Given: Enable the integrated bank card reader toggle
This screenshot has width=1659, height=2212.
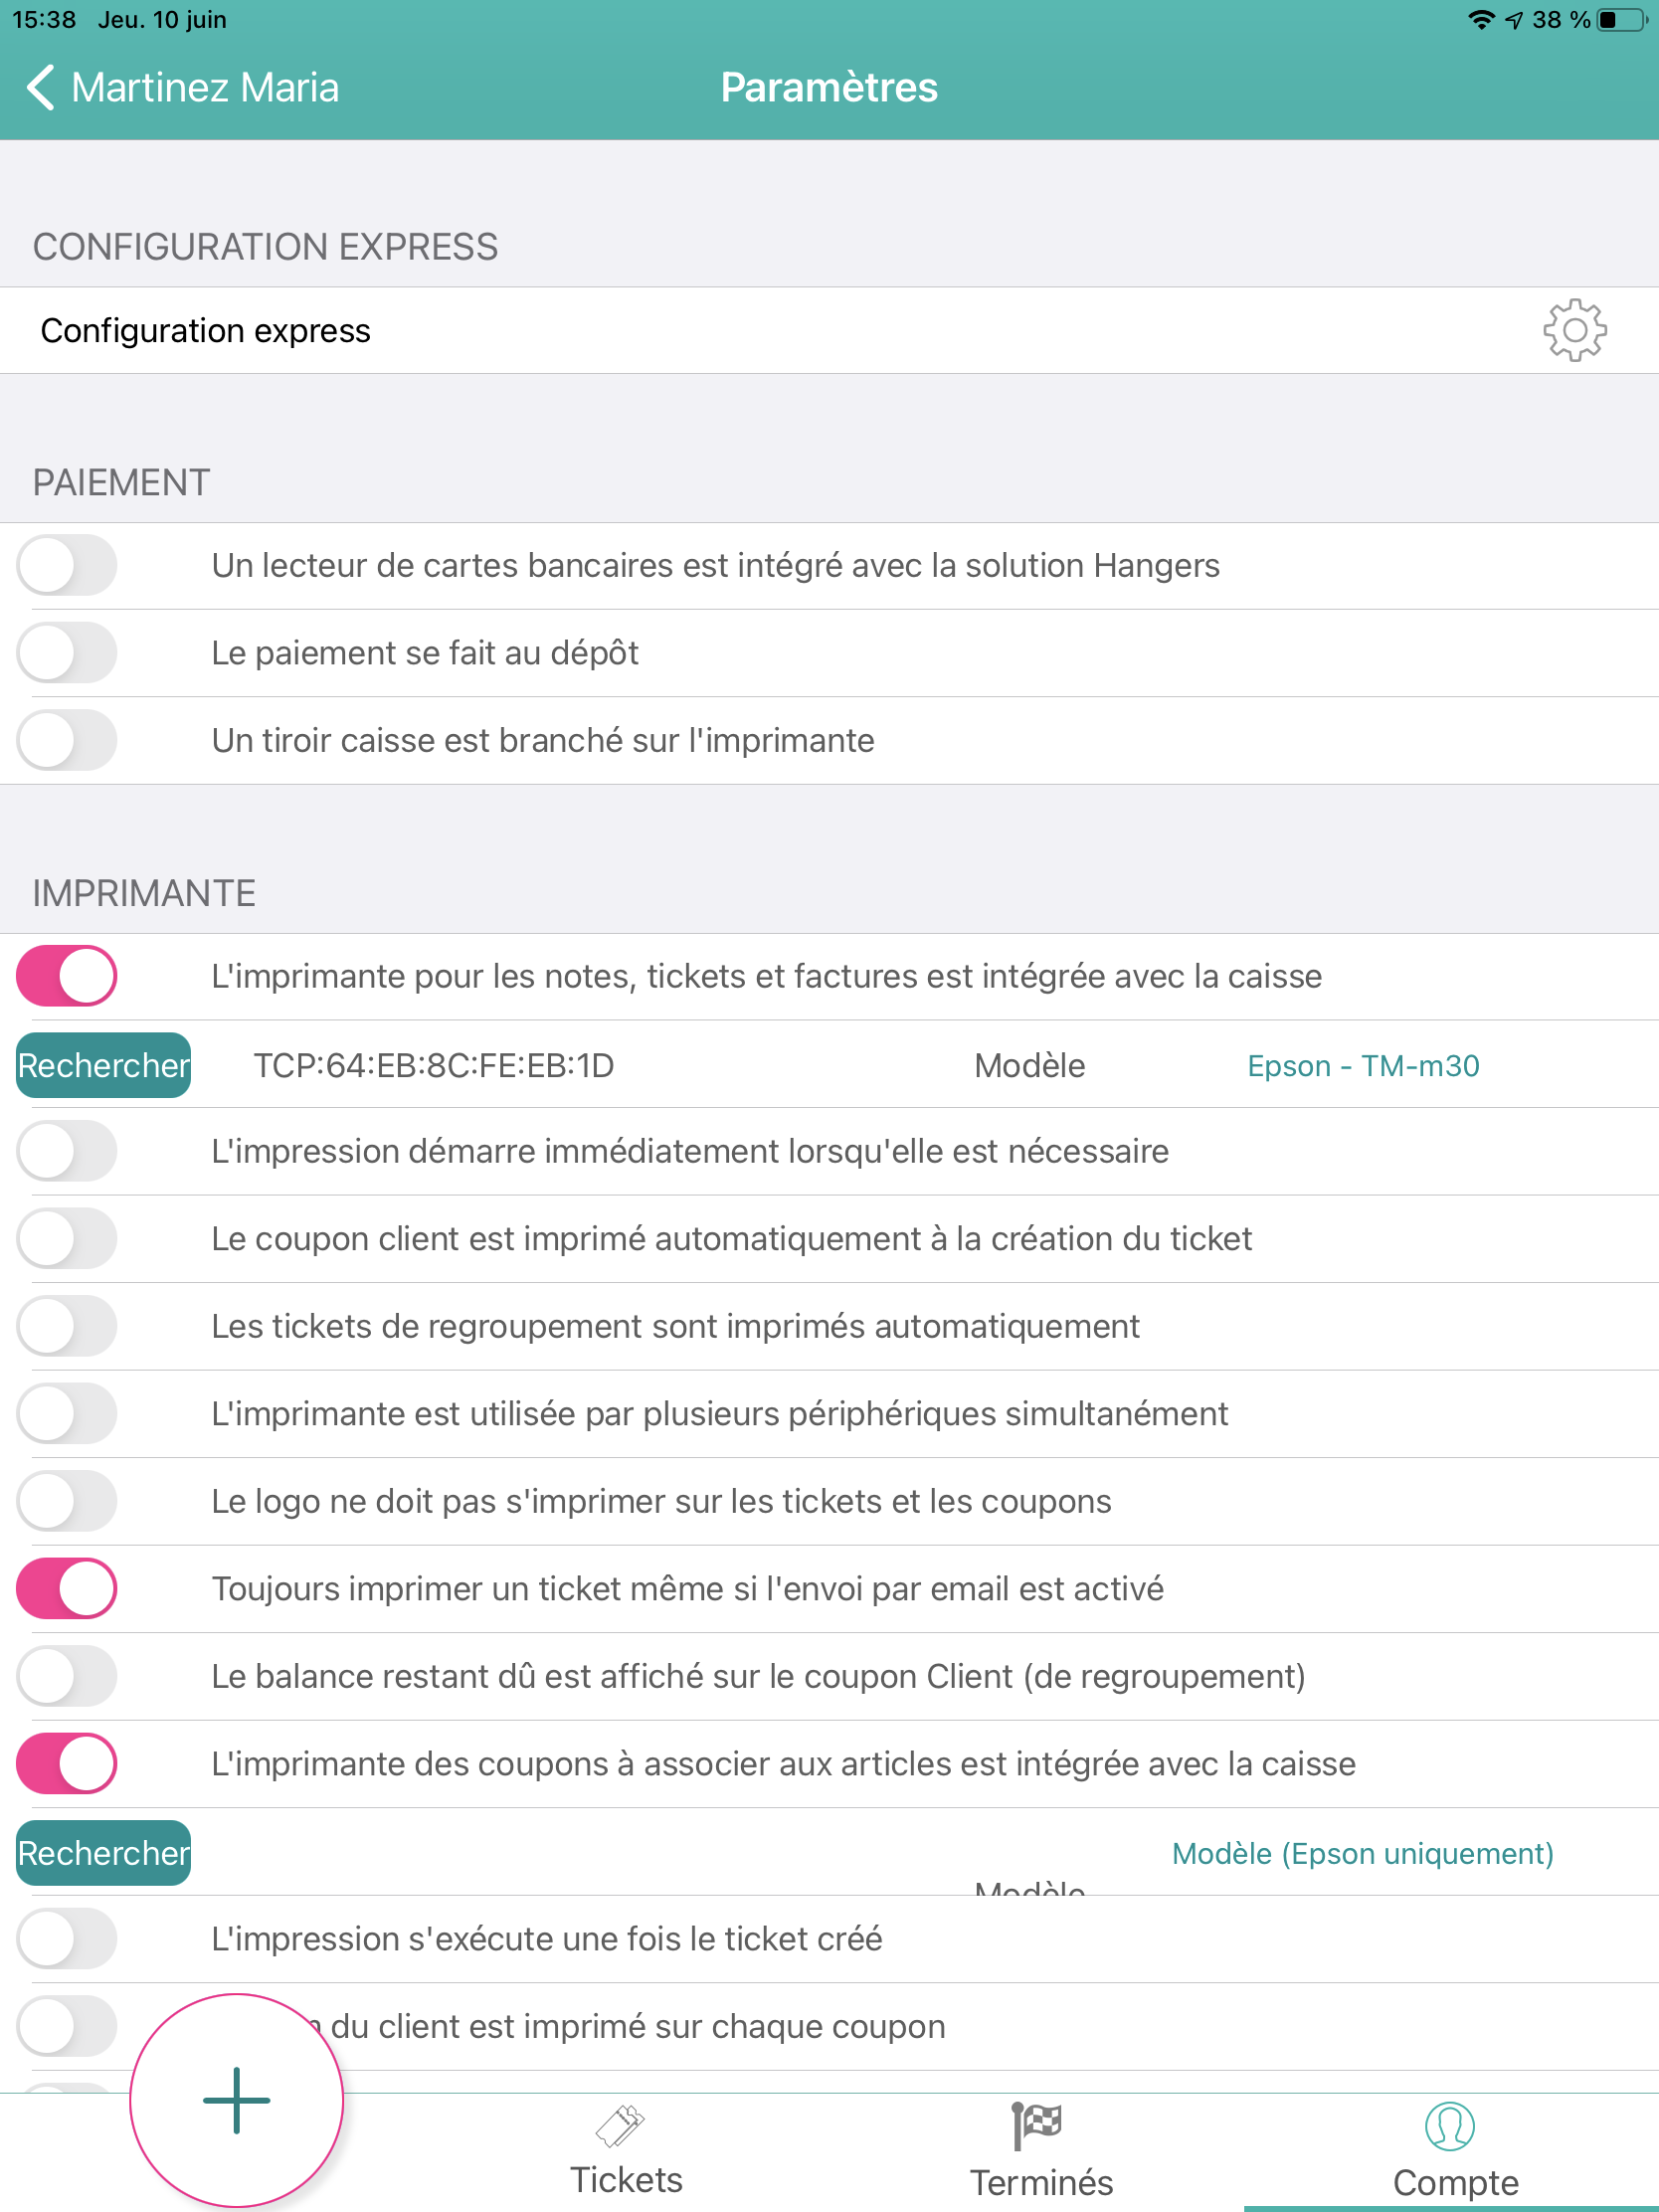Looking at the screenshot, I should tap(67, 565).
